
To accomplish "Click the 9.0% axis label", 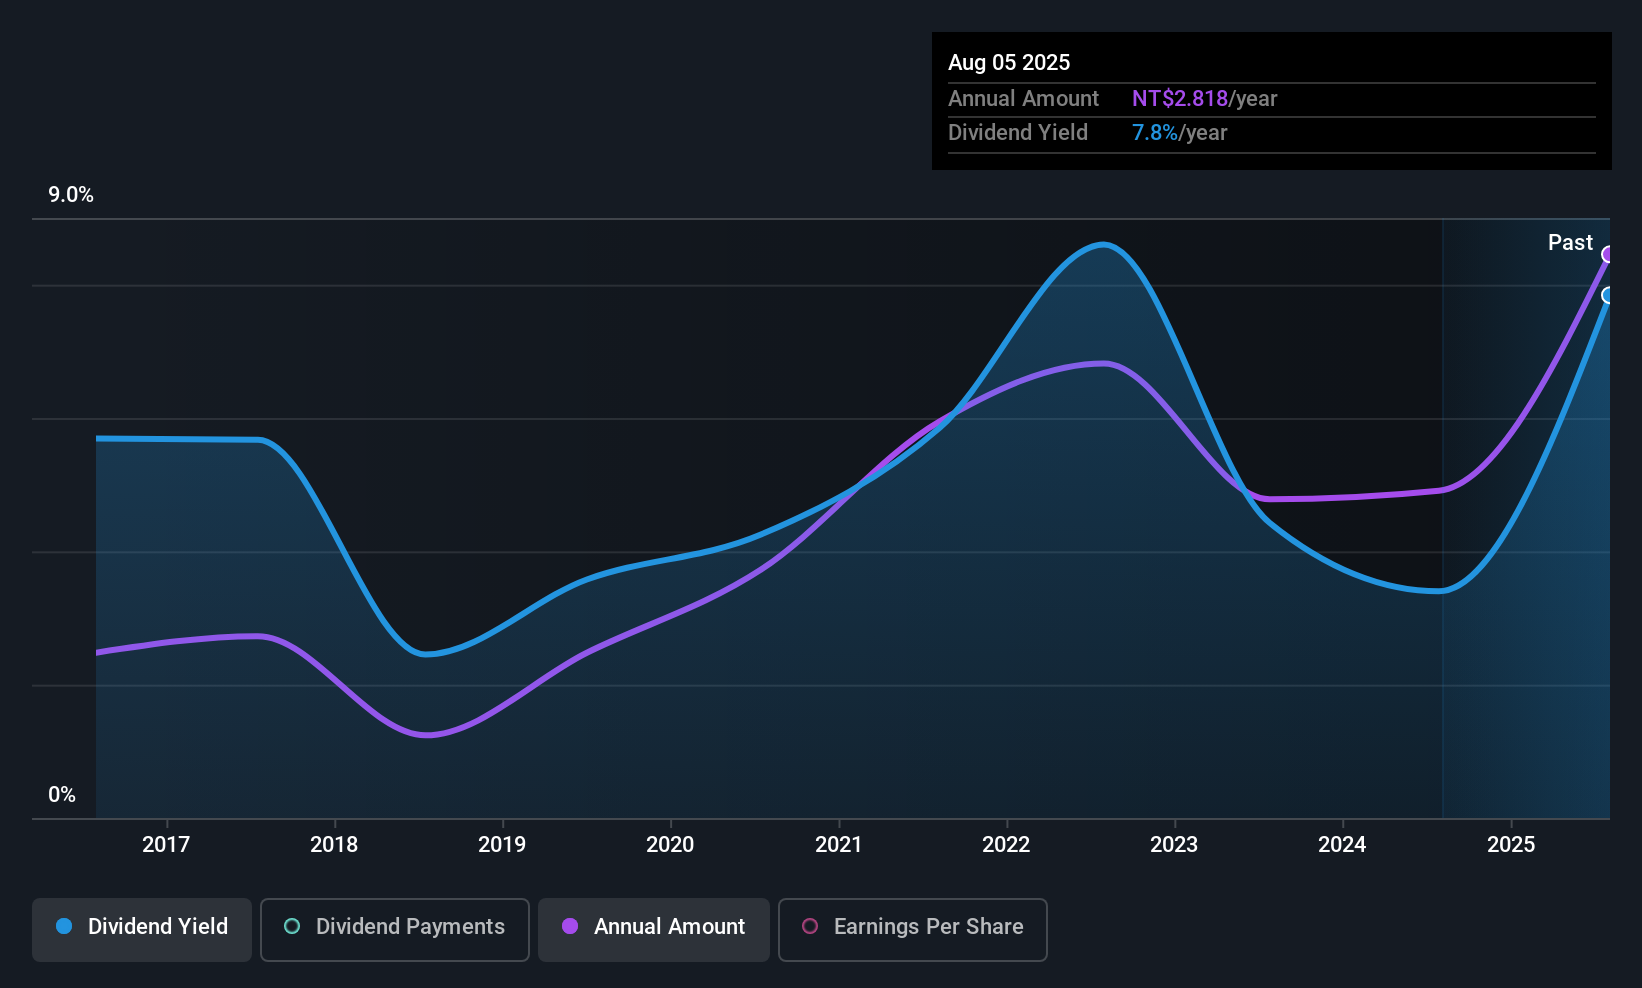I will 71,195.
